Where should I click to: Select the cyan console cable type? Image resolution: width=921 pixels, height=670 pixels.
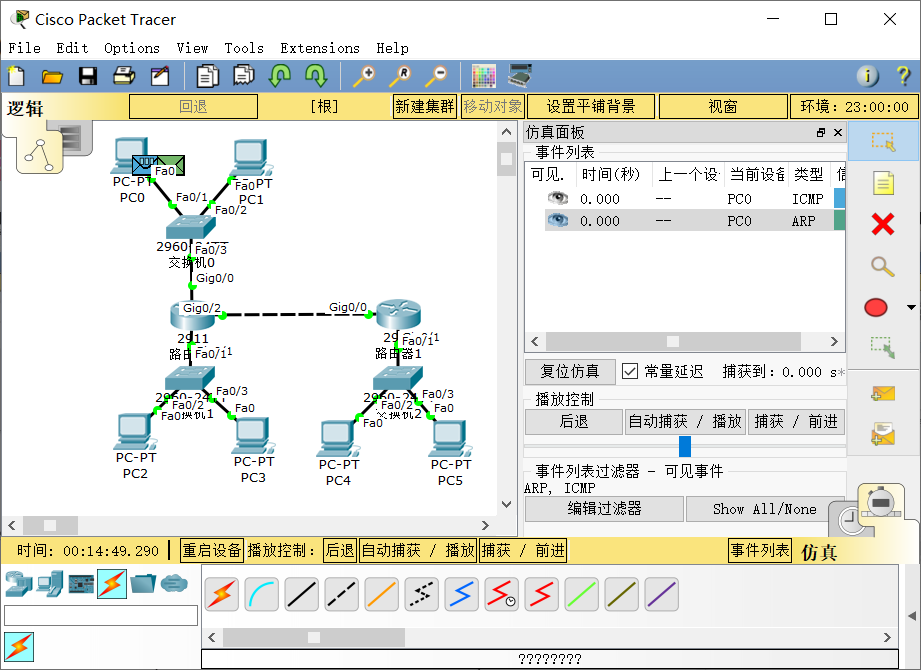tap(261, 594)
